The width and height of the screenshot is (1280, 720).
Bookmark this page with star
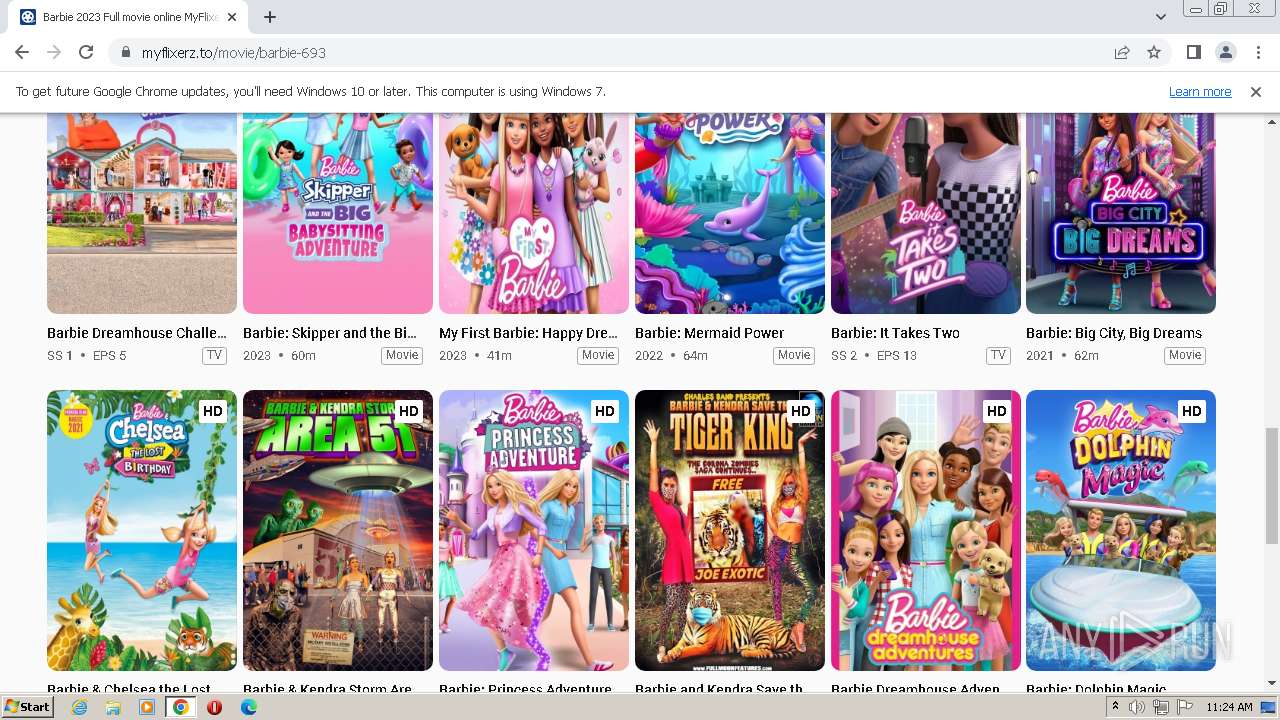point(1154,52)
